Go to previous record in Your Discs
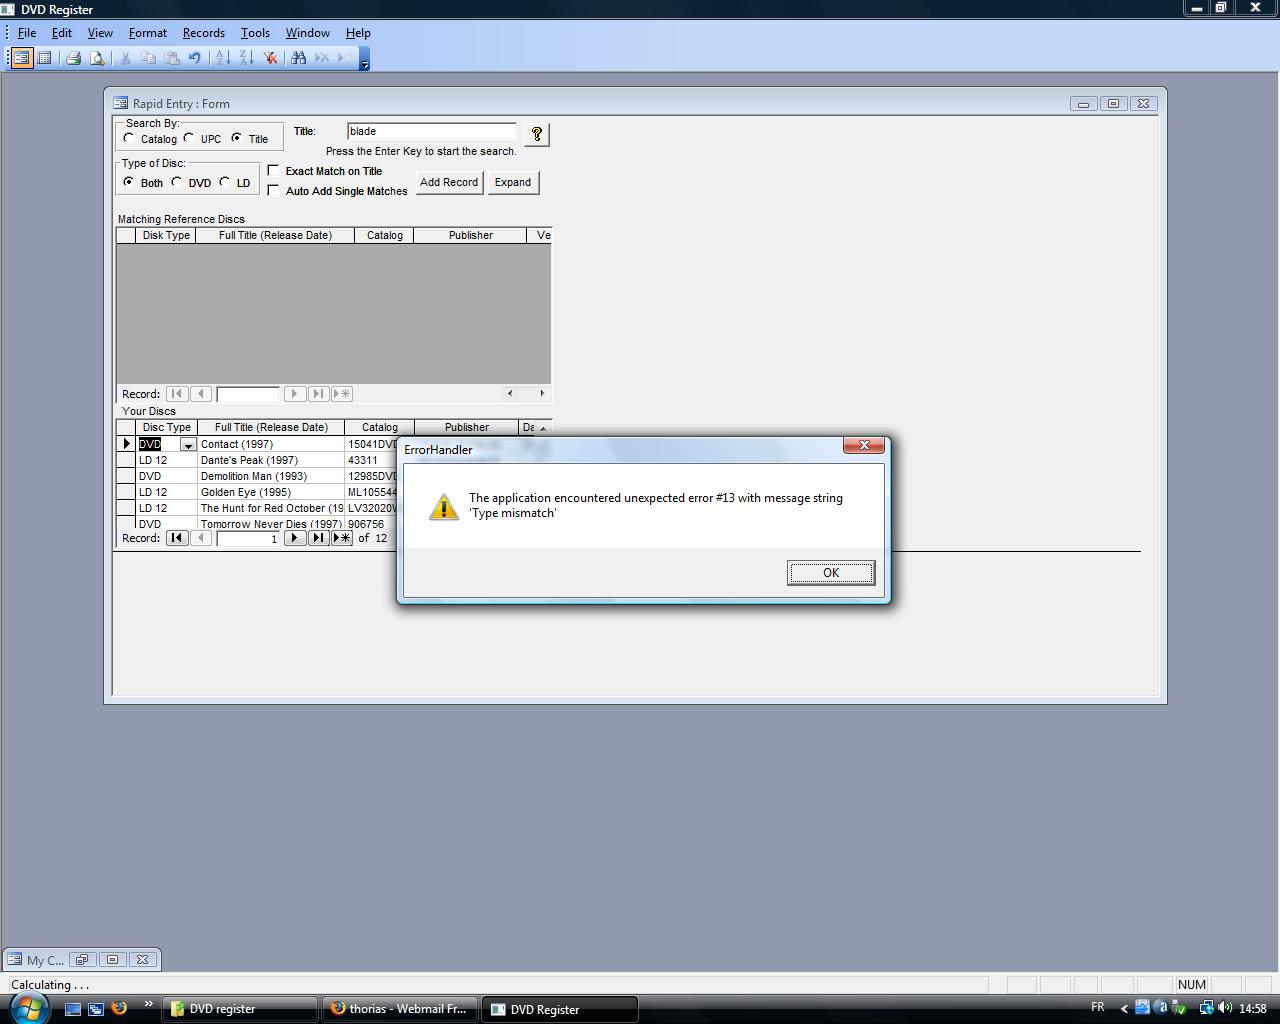1280x1024 pixels. pyautogui.click(x=201, y=538)
